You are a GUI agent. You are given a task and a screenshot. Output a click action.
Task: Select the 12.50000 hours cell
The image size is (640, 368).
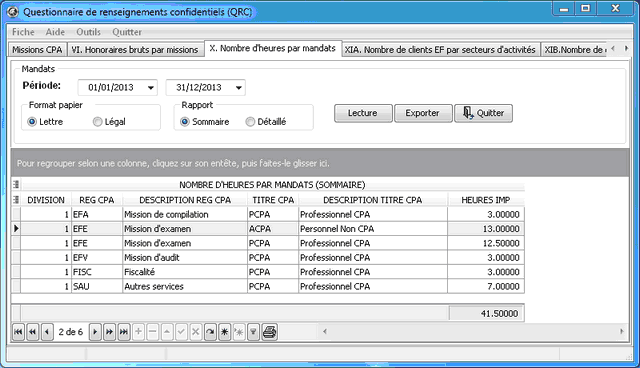pyautogui.click(x=486, y=243)
